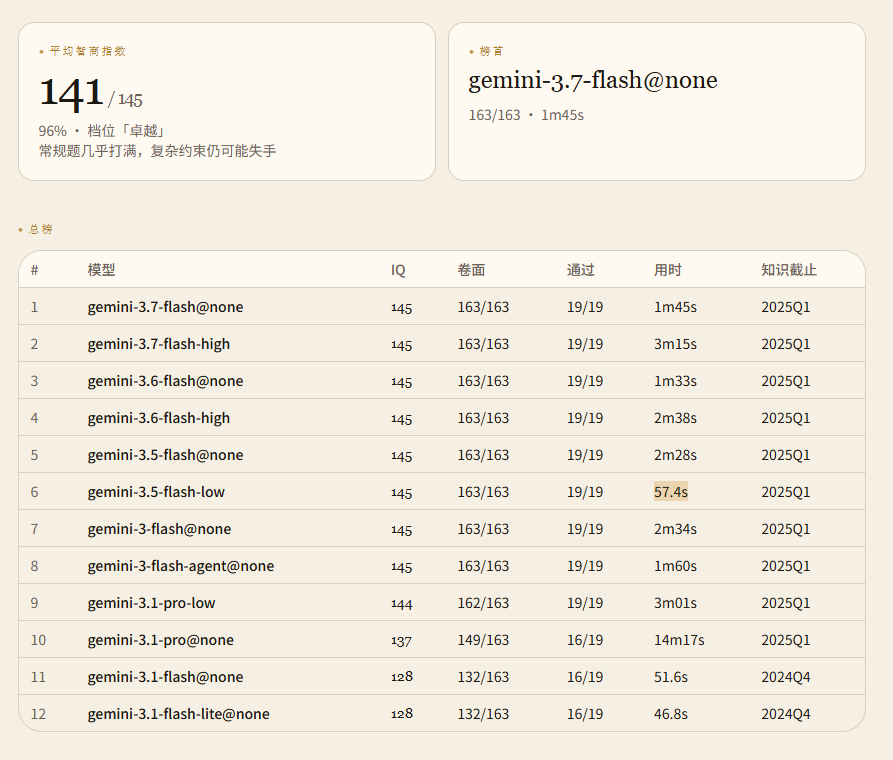893x760 pixels.
Task: Click the IQ value 144
Action: tap(402, 604)
